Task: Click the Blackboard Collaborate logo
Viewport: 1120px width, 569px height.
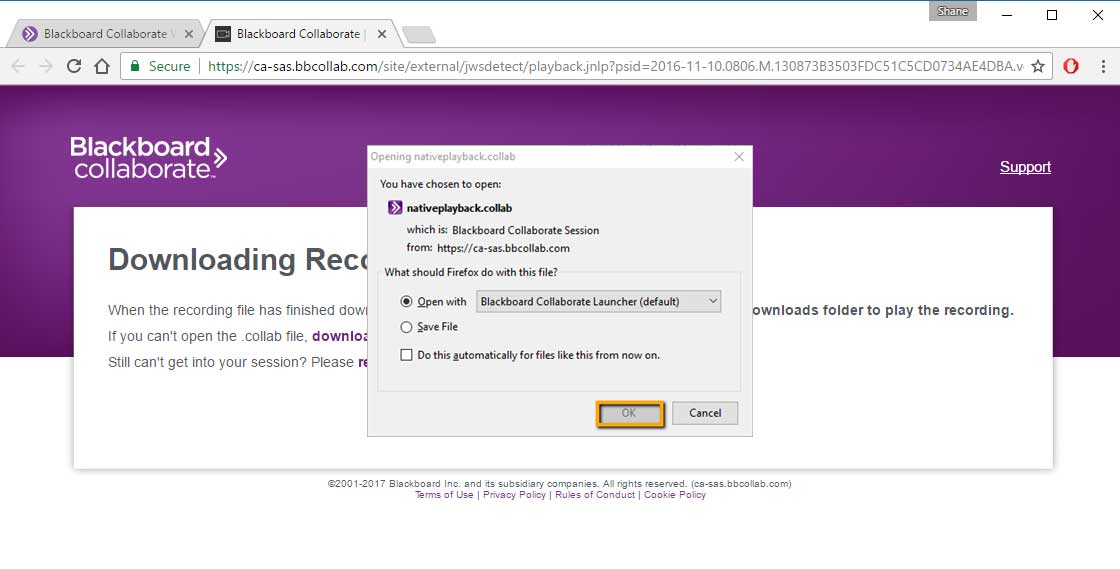Action: tap(149, 157)
